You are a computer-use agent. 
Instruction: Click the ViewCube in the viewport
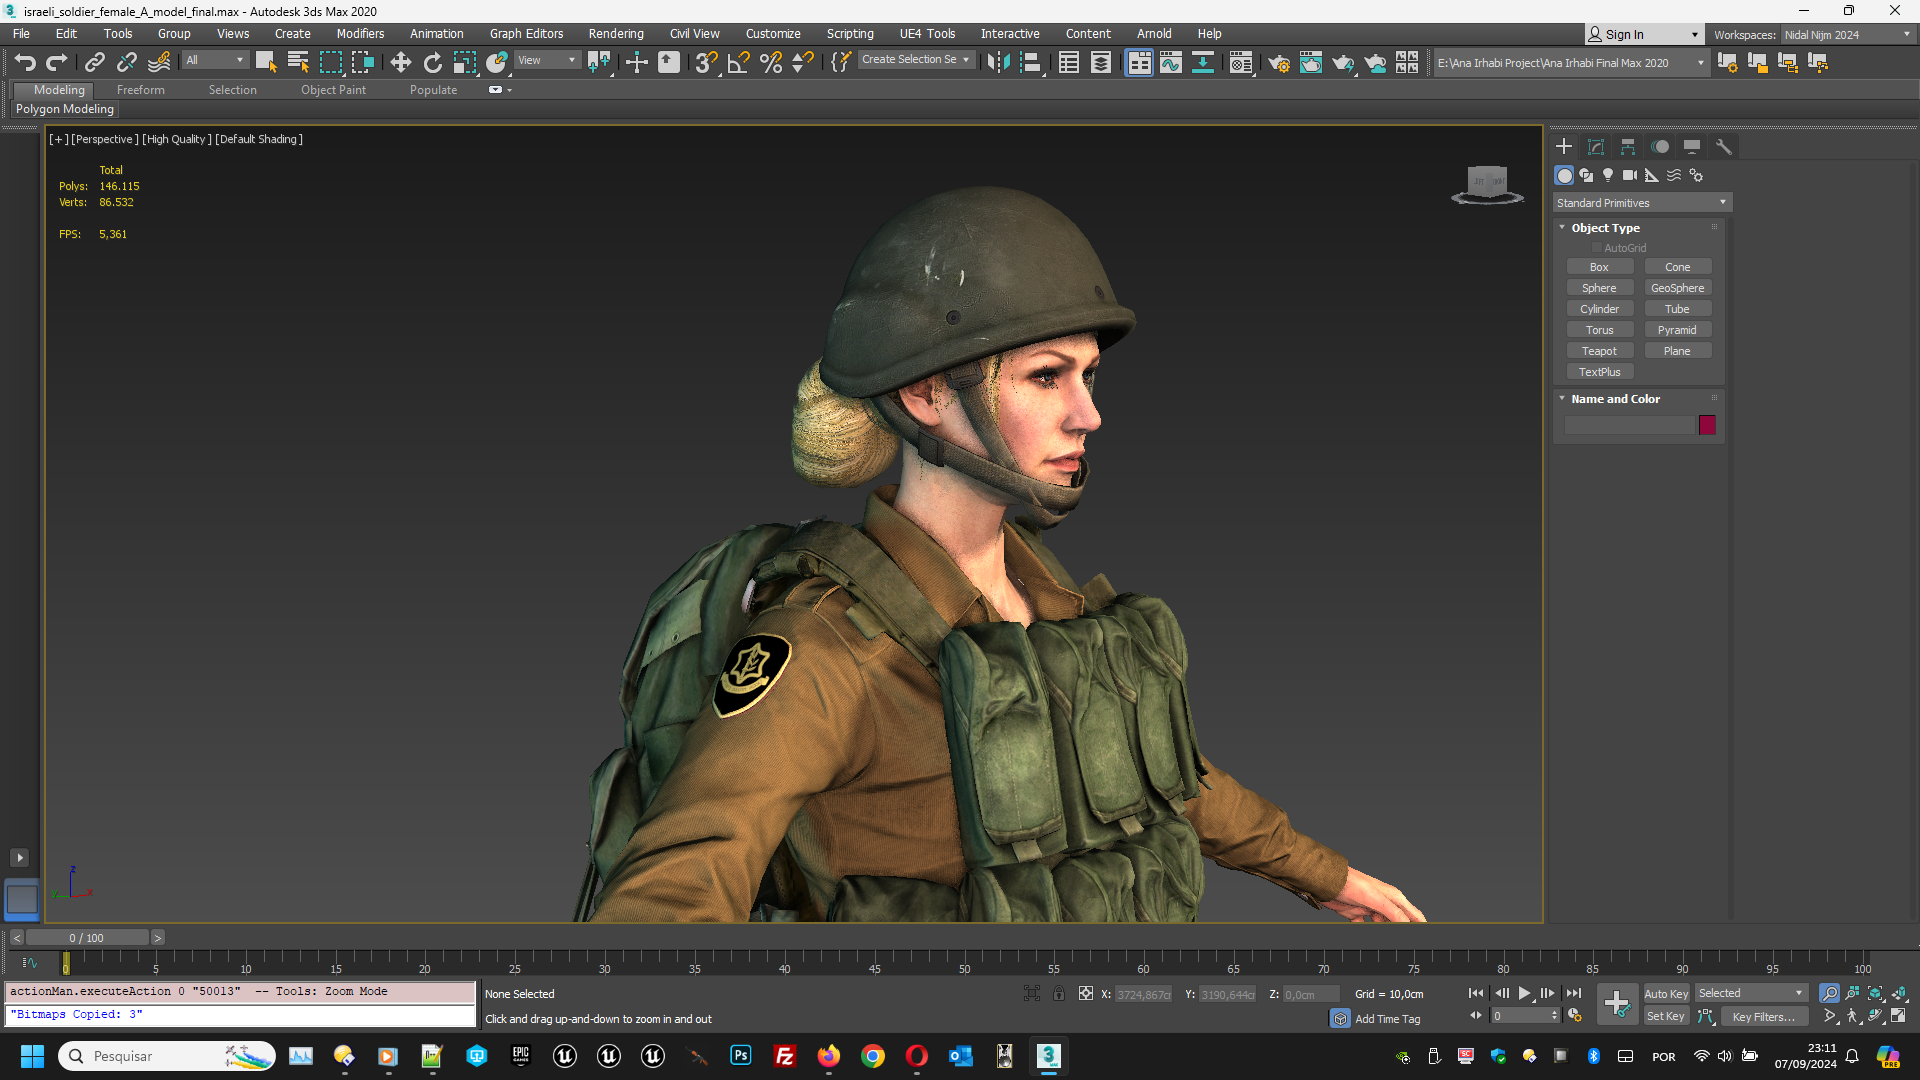tap(1487, 185)
